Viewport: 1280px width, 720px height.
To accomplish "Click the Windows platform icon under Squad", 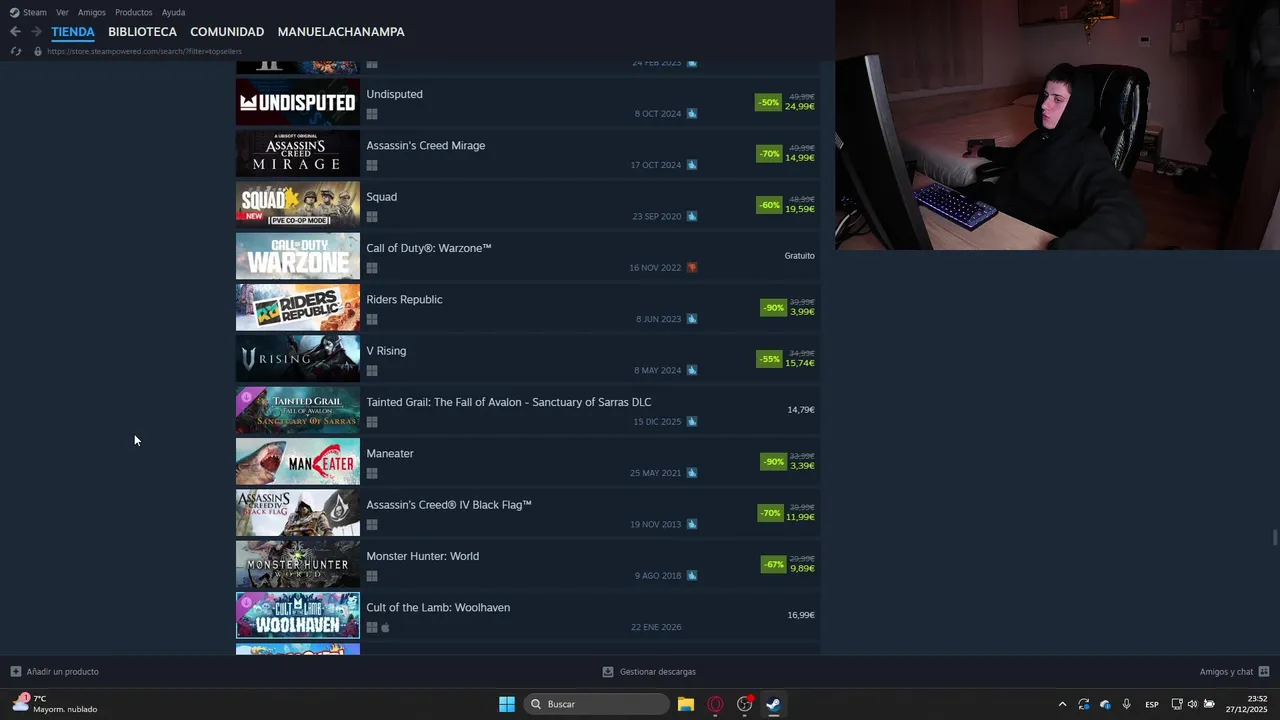I will click(x=372, y=217).
